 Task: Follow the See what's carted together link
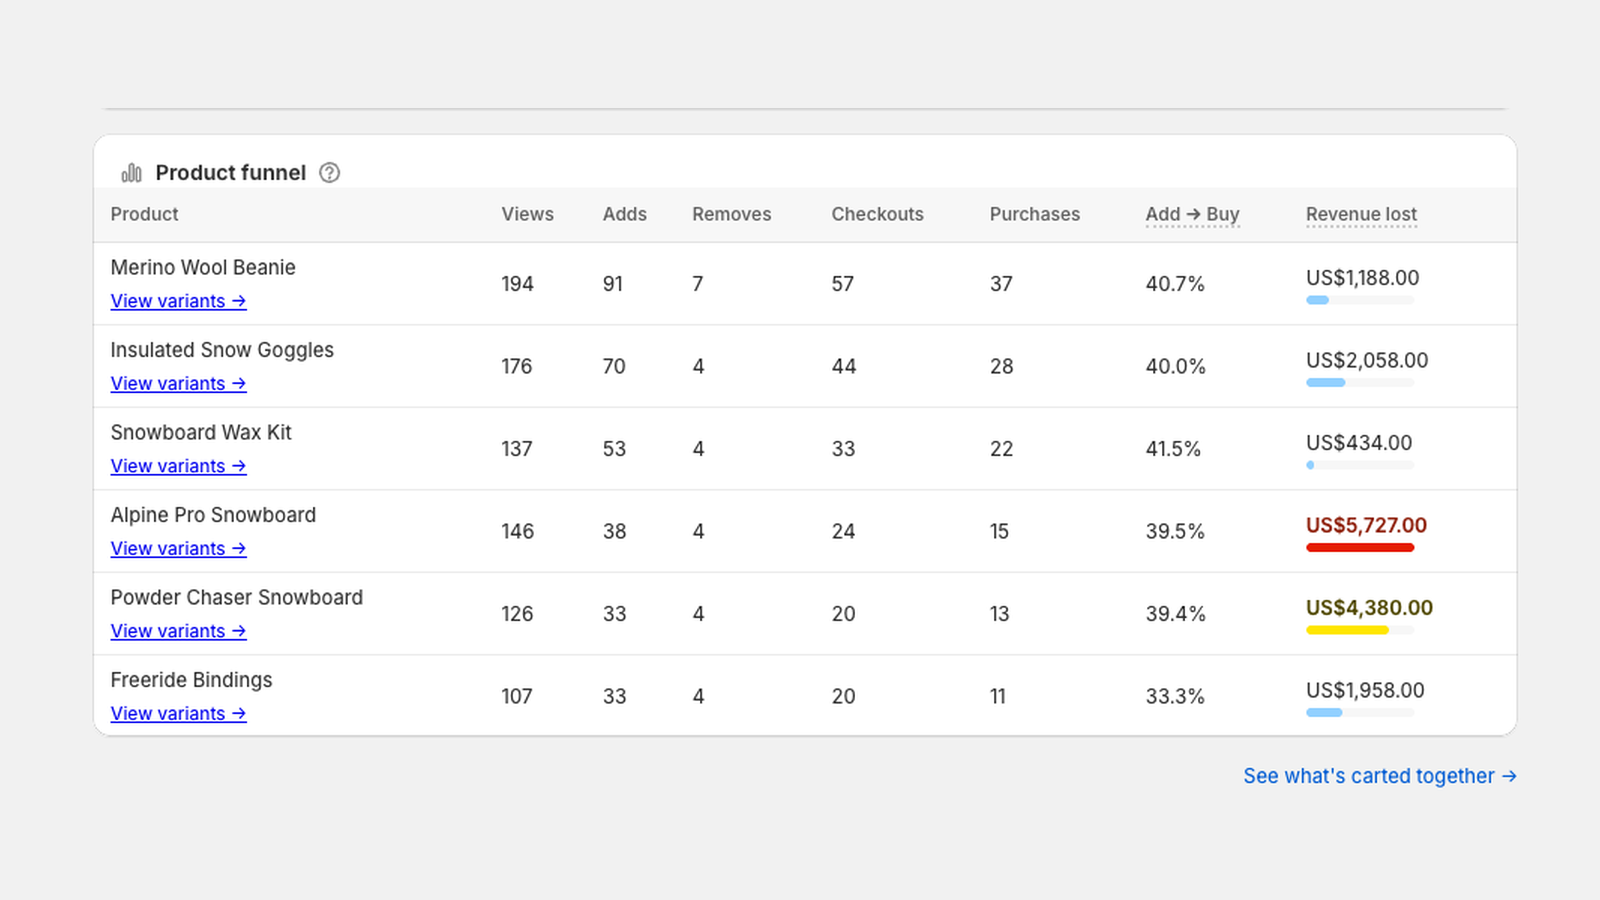(x=1380, y=776)
